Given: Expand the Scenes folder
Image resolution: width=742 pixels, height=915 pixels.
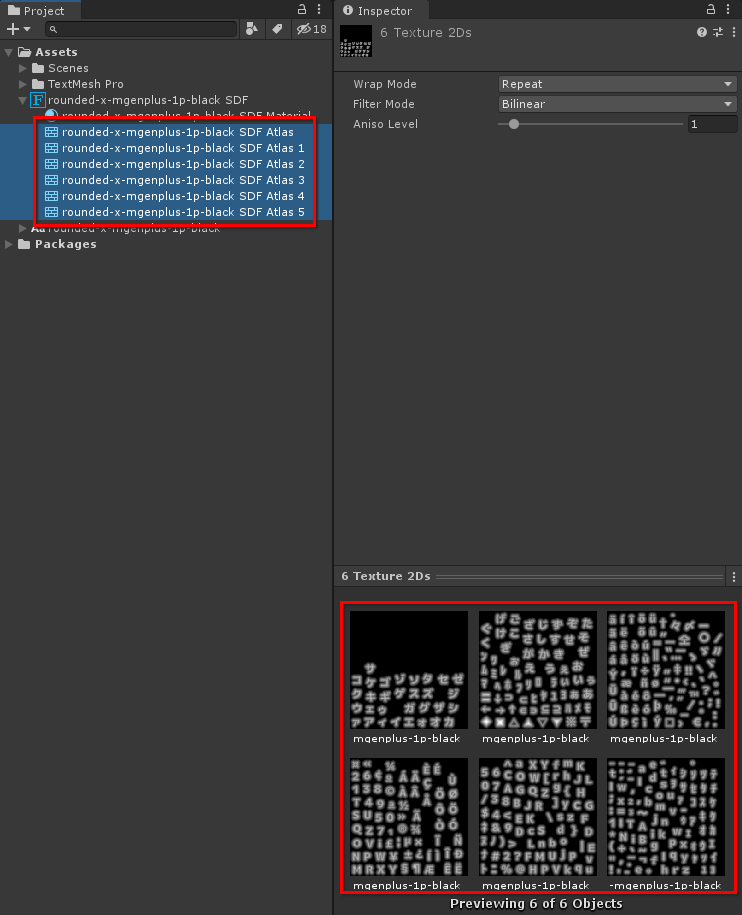Looking at the screenshot, I should tap(23, 68).
